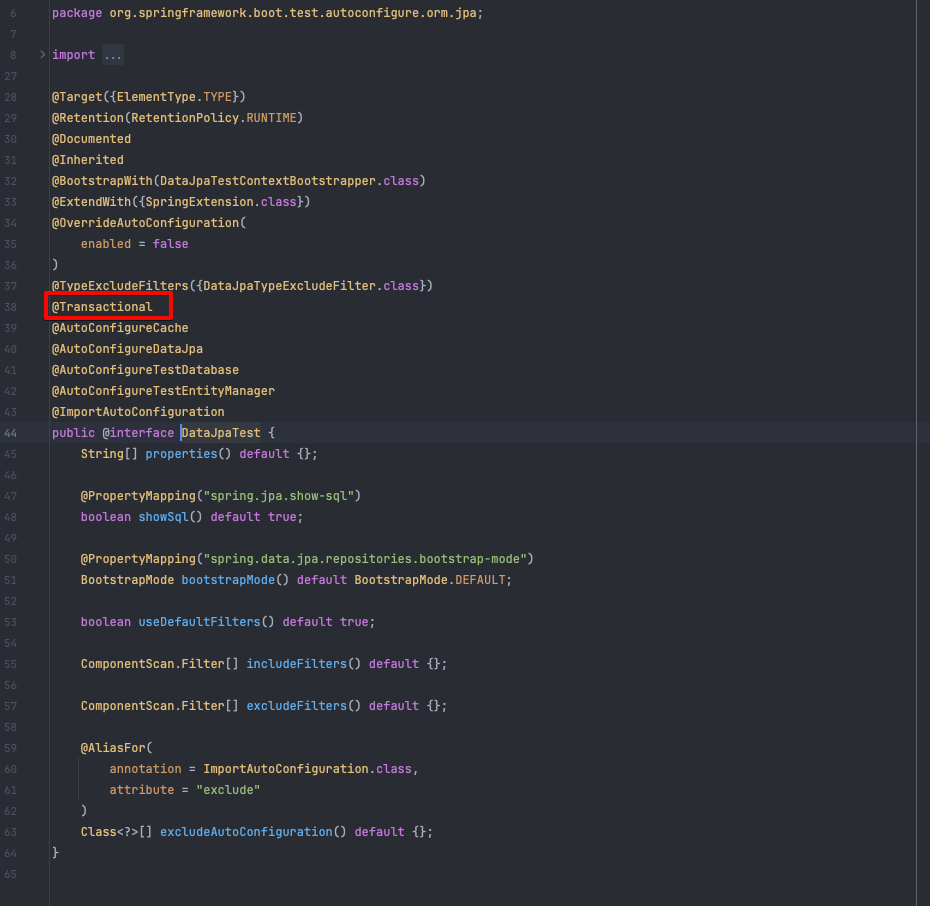Click the bootstrap-mode property string
The width and height of the screenshot is (930, 906).
(365, 559)
